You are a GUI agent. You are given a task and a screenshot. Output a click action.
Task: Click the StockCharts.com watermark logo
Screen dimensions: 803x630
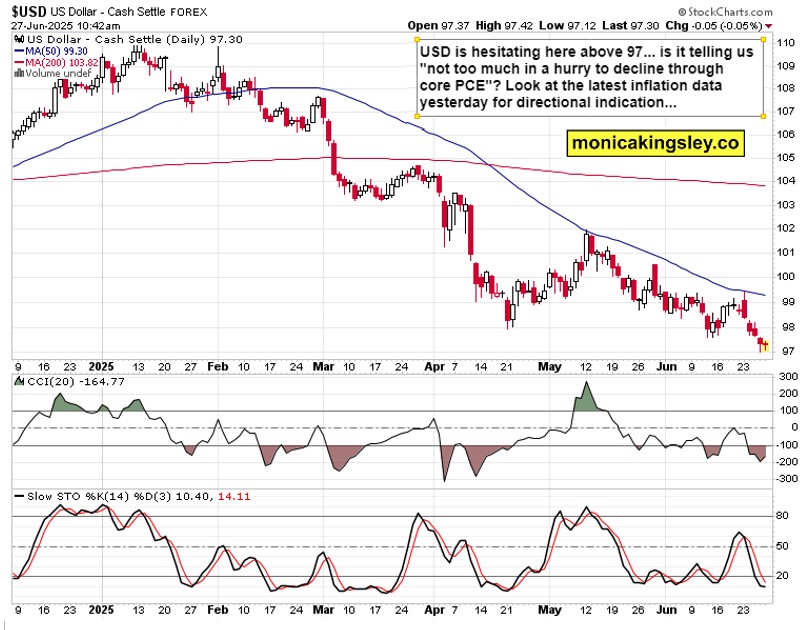[725, 12]
